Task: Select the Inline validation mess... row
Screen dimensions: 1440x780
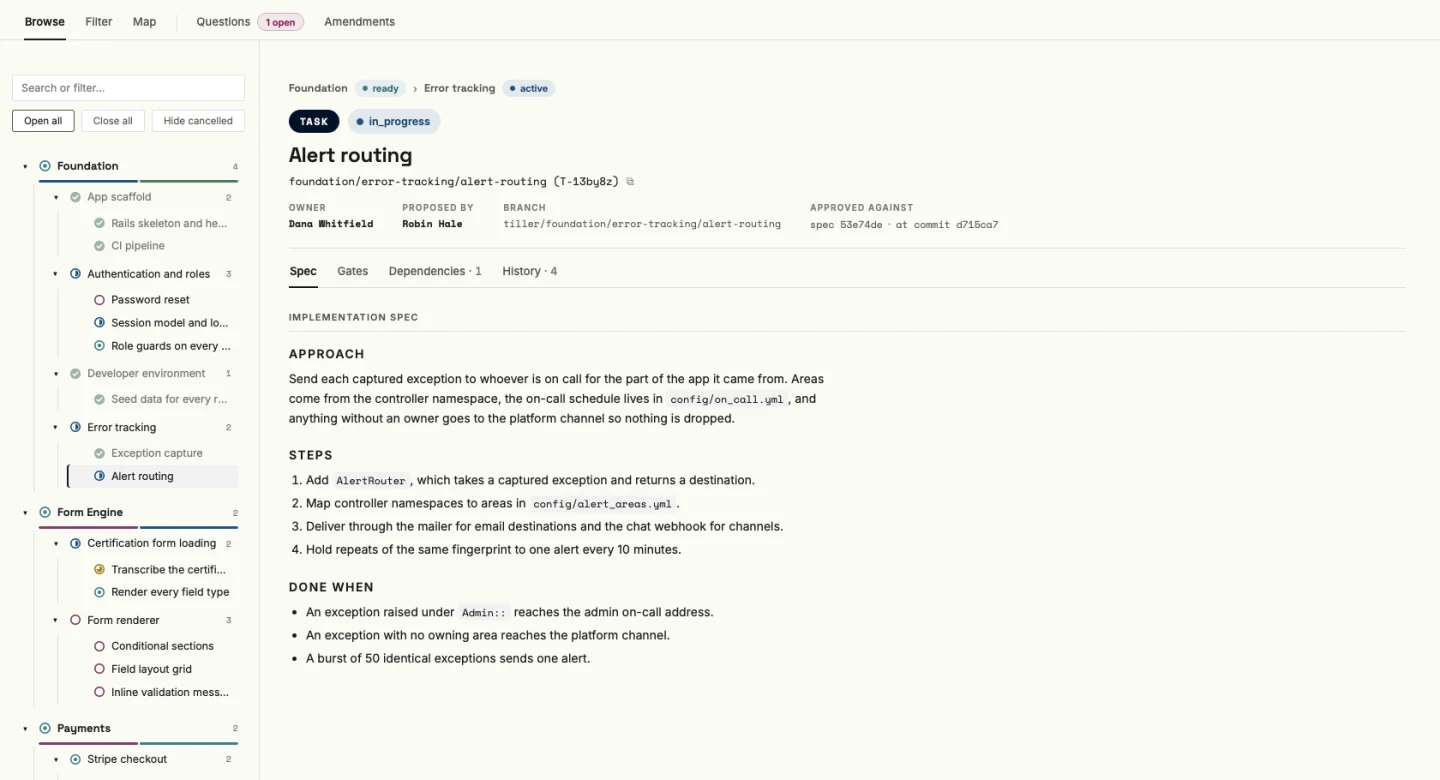Action: pyautogui.click(x=153, y=692)
